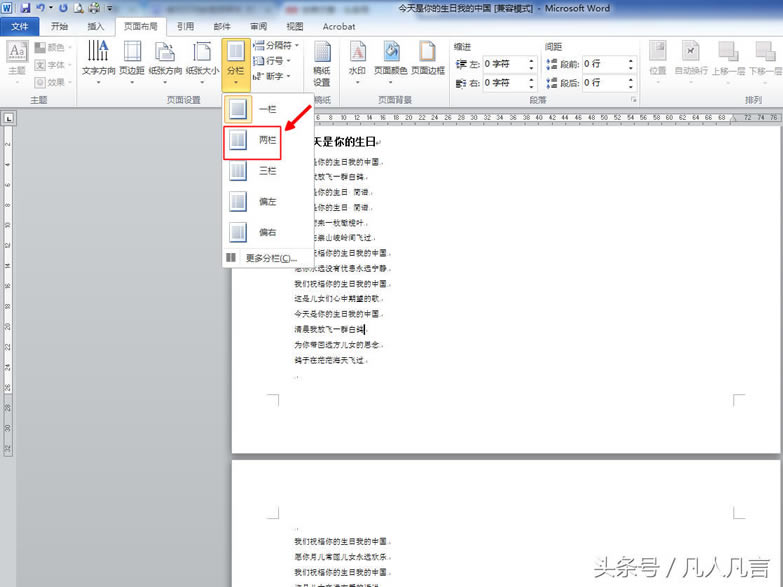Image resolution: width=783 pixels, height=587 pixels.
Task: Open 更多分栏 dialog
Action: [264, 258]
